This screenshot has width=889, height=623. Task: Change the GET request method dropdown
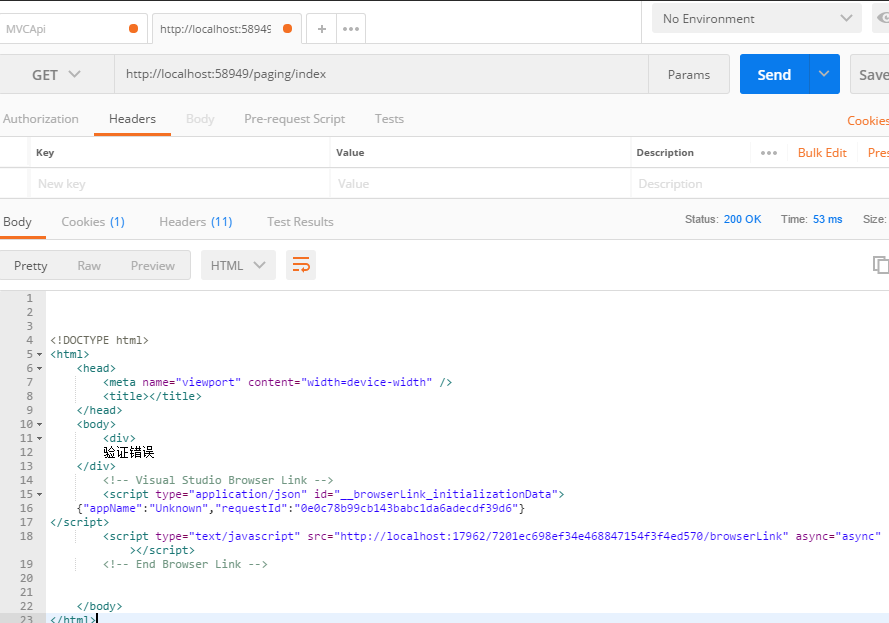[56, 75]
